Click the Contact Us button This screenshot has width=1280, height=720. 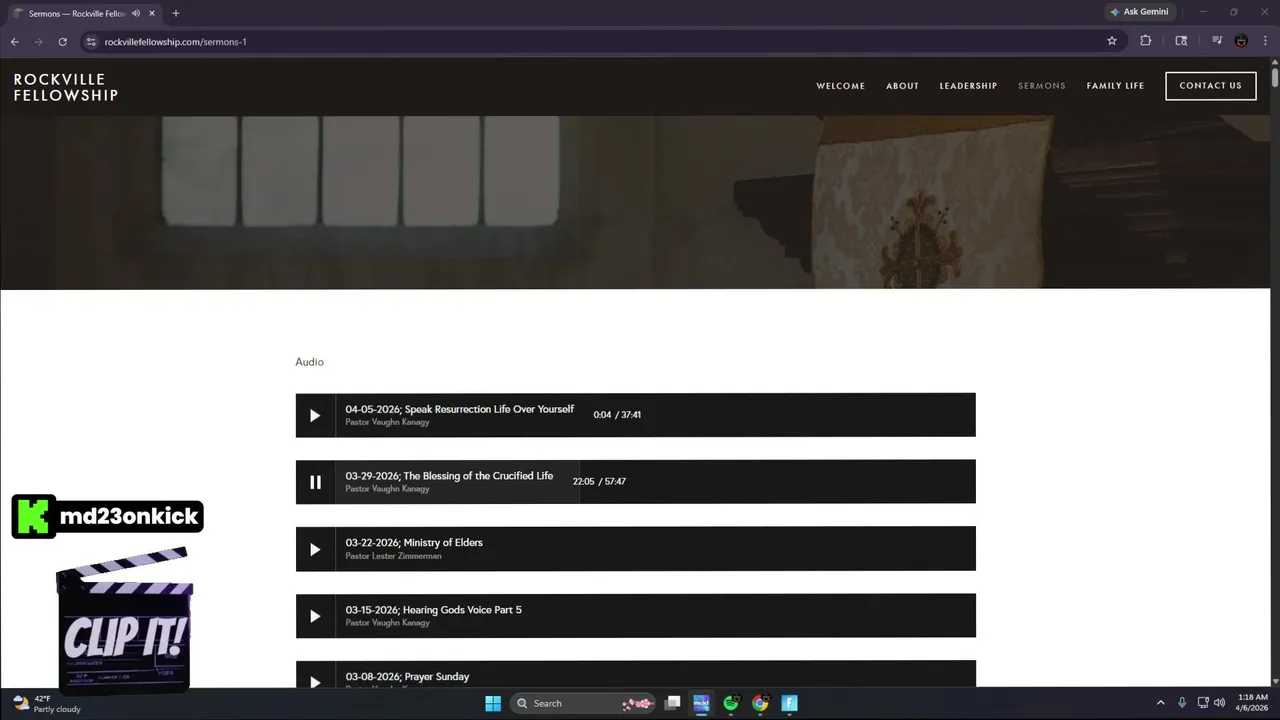point(1210,86)
